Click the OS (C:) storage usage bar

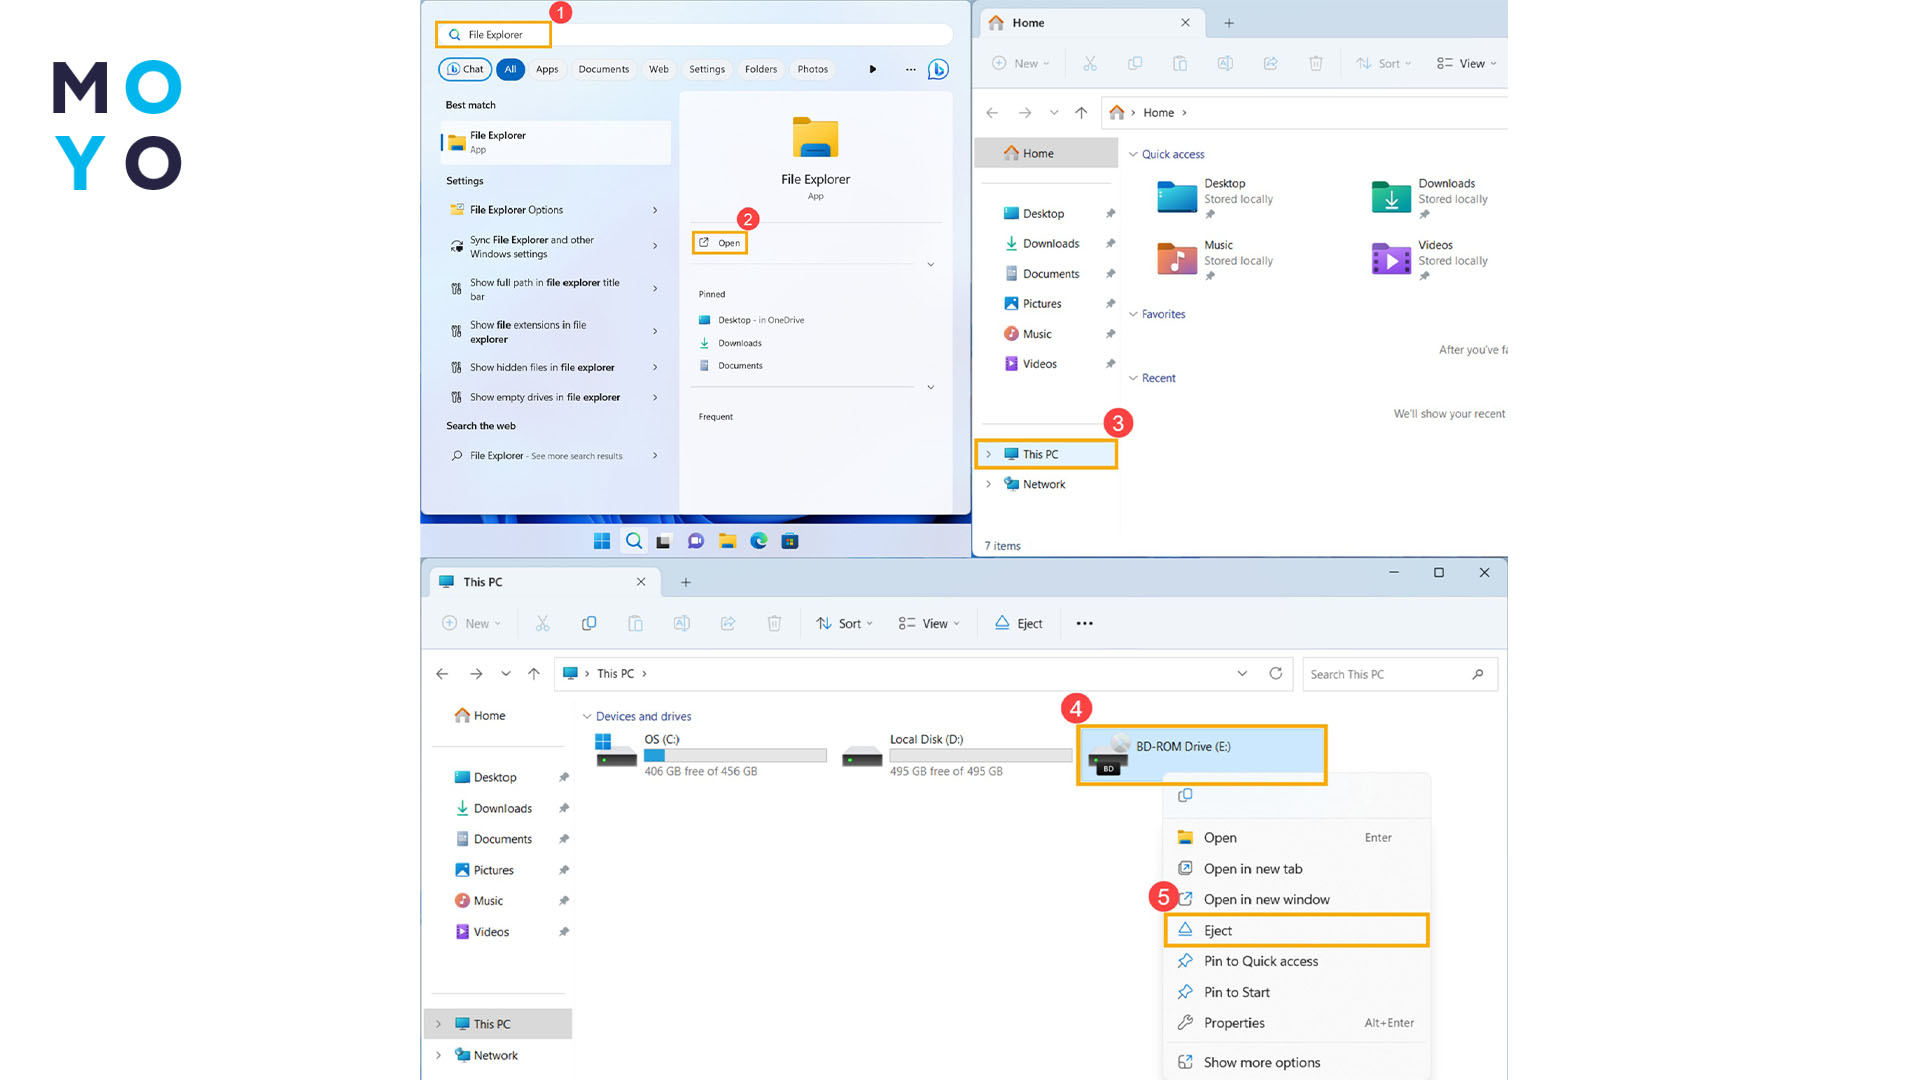tap(735, 755)
